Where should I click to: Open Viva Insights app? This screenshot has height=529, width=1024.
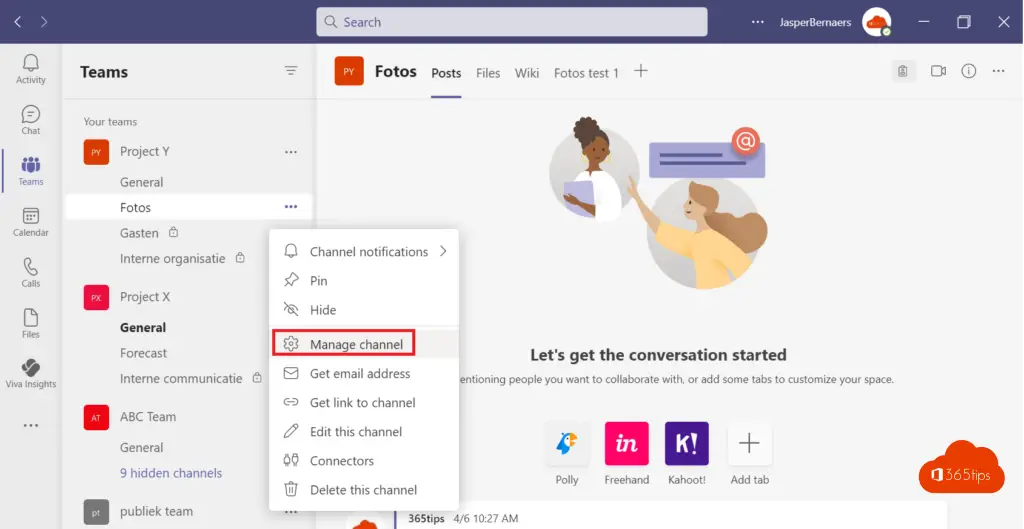[x=31, y=373]
